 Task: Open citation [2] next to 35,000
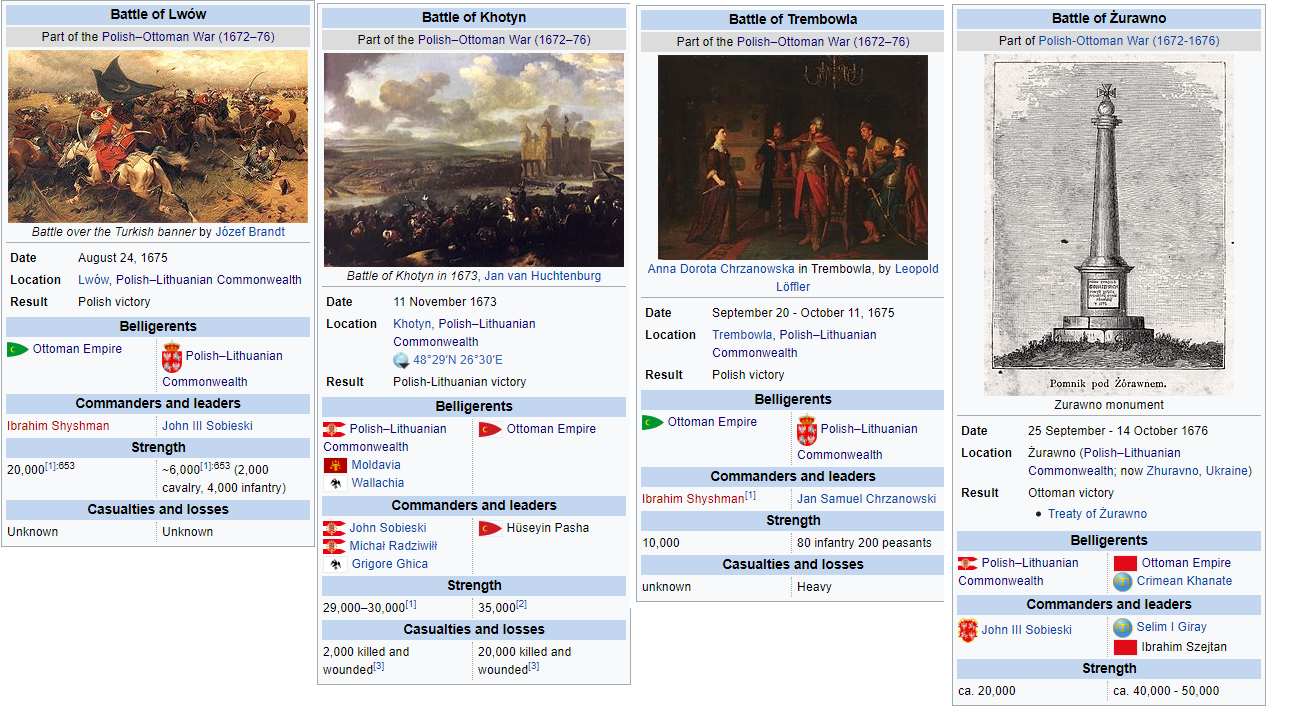(521, 604)
